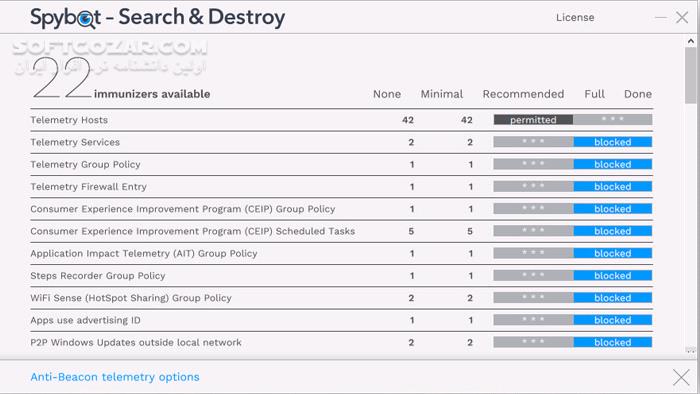This screenshot has width=700, height=394.
Task: Click the scrollbar up arrow
Action: pos(691,41)
